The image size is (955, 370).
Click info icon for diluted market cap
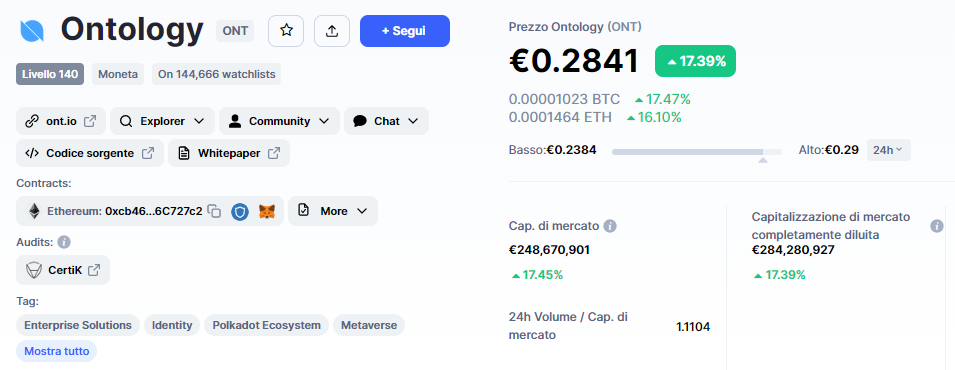coord(937,226)
